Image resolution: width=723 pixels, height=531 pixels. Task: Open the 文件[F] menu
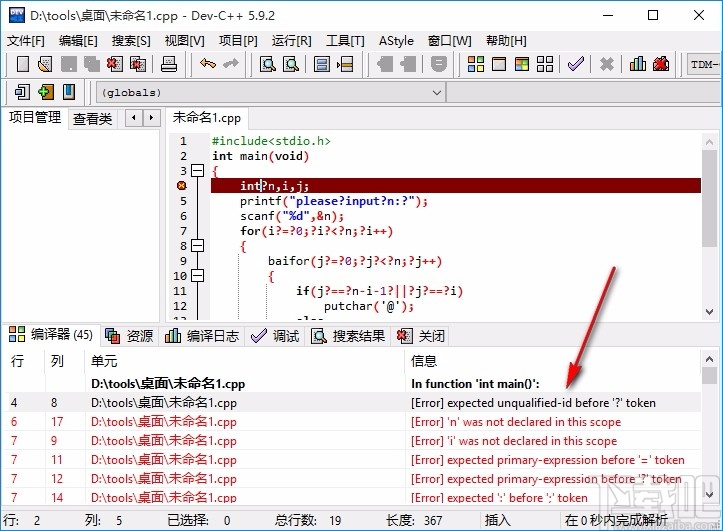pyautogui.click(x=26, y=41)
